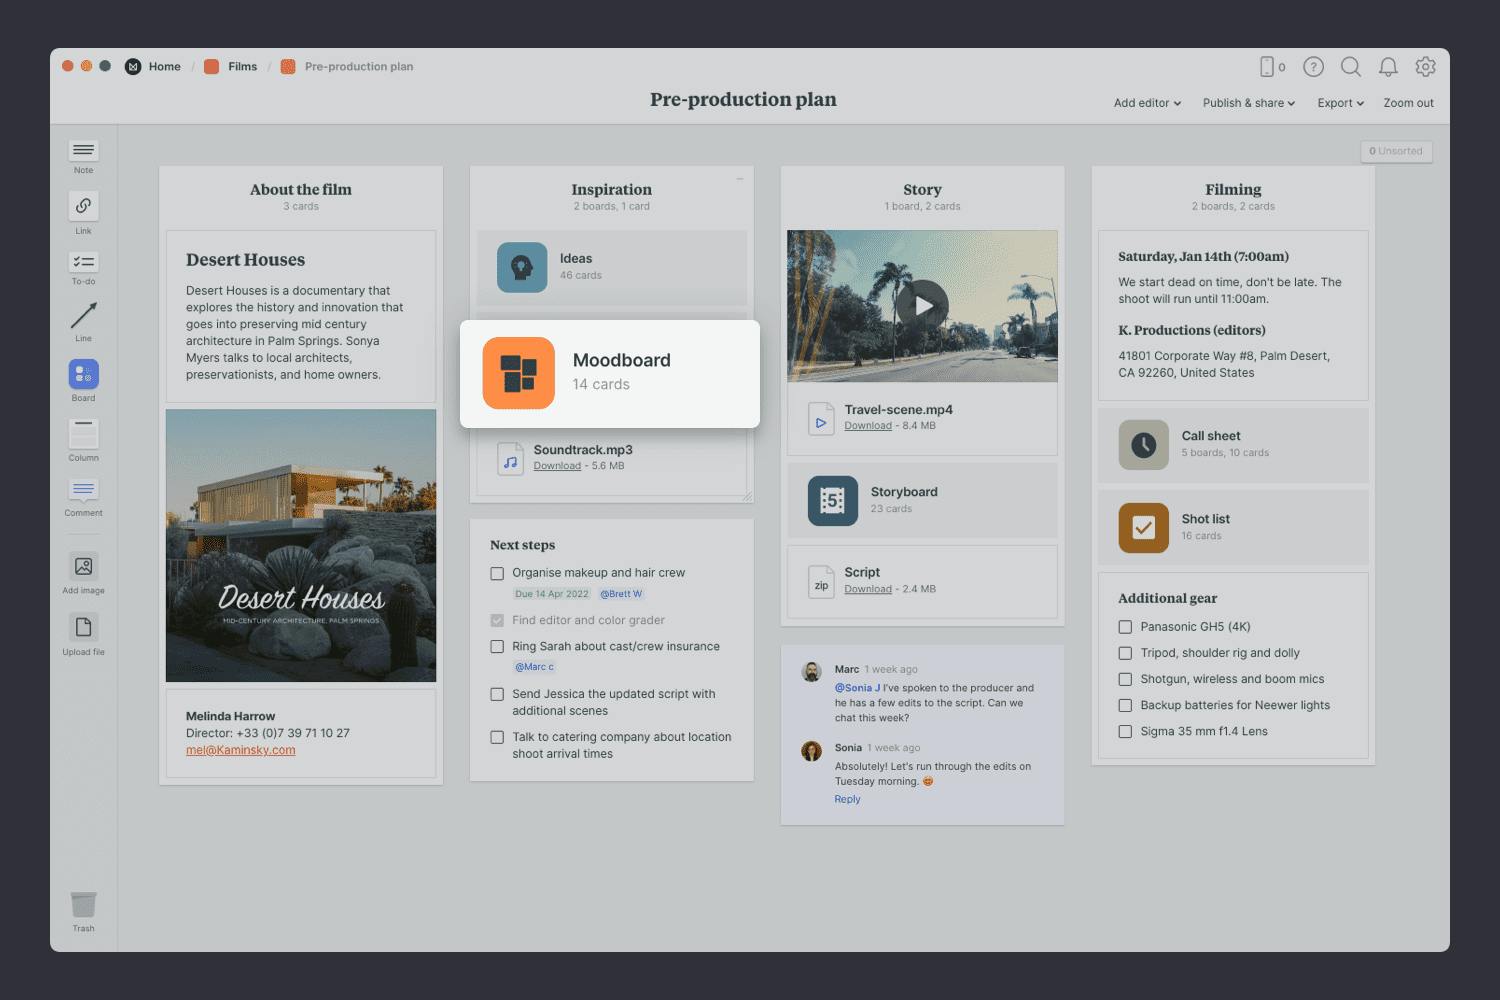This screenshot has width=1500, height=1000.
Task: Open search with magnifier icon
Action: pos(1350,67)
